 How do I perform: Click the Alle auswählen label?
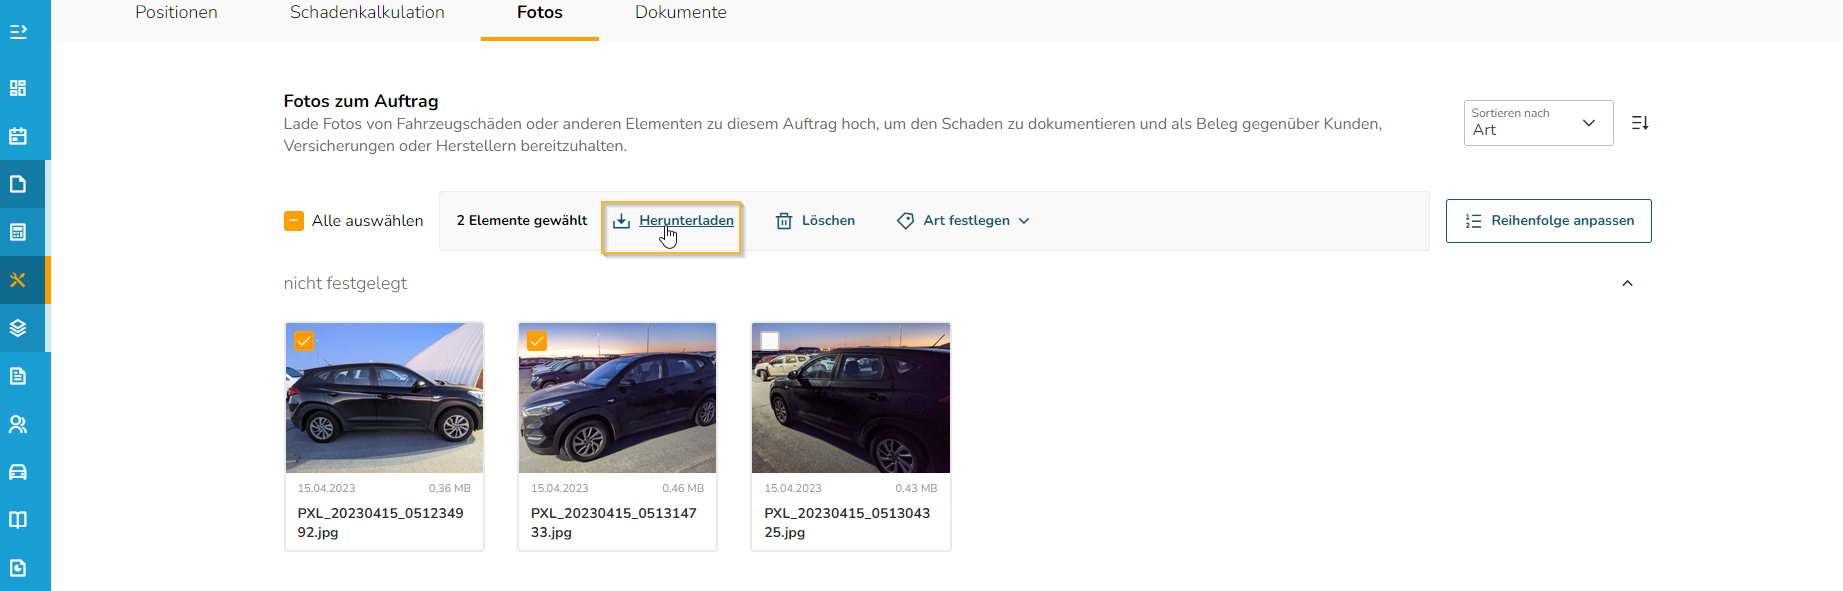367,221
